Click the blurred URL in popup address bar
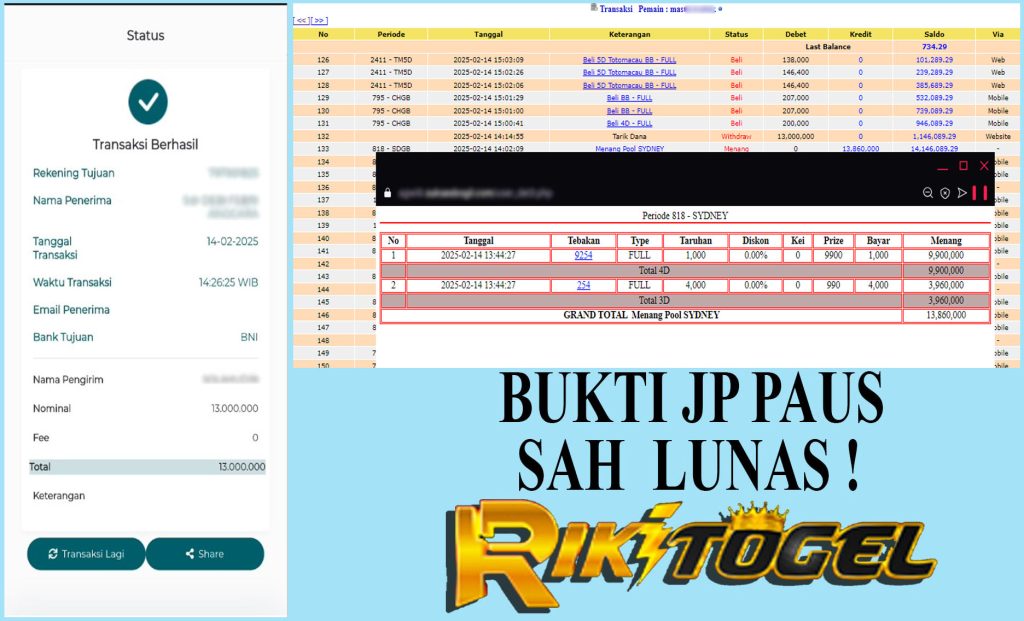The height and width of the screenshot is (621, 1024). (475, 193)
